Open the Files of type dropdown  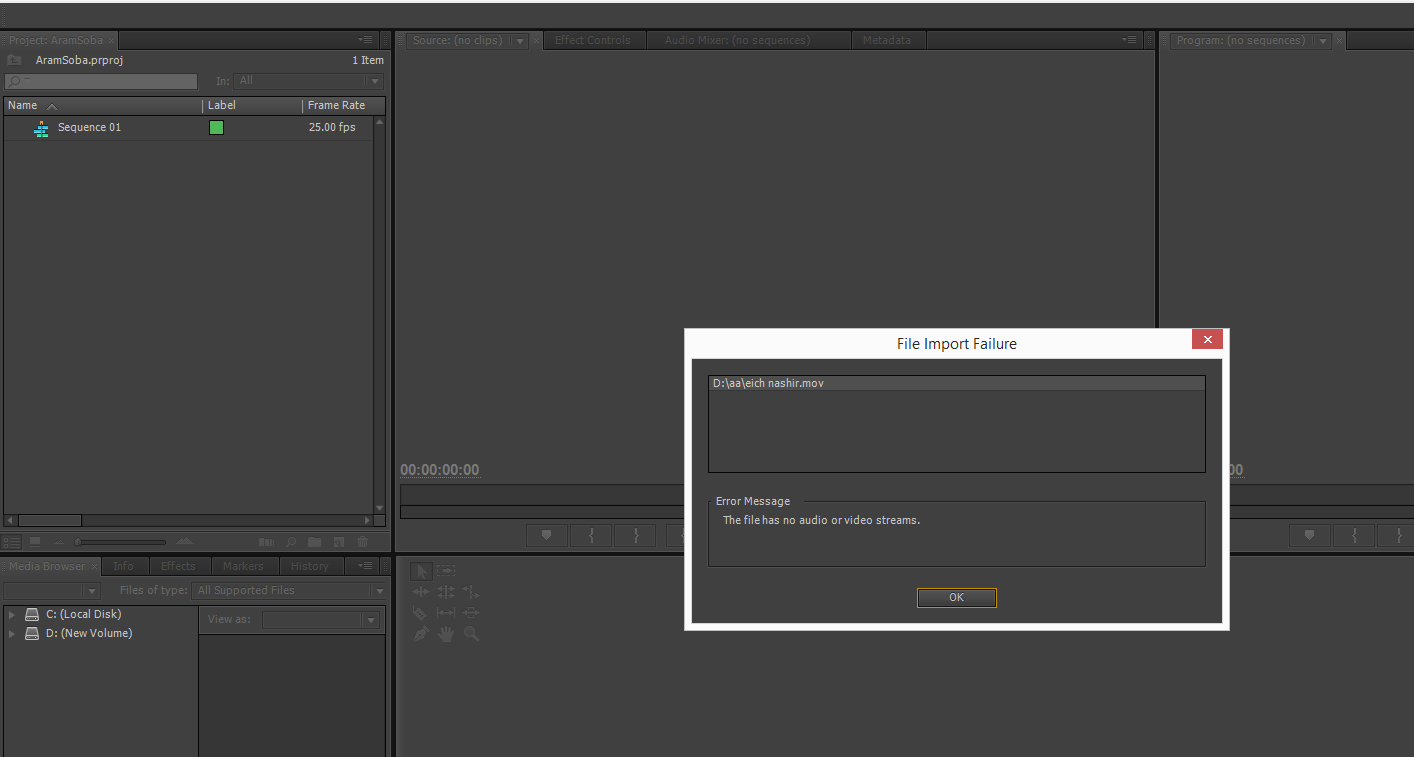(290, 591)
